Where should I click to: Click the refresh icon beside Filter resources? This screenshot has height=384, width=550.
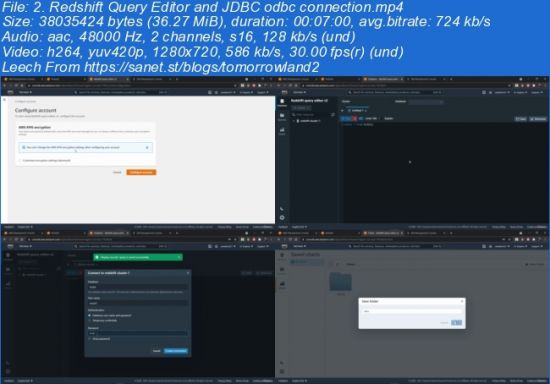click(x=333, y=114)
